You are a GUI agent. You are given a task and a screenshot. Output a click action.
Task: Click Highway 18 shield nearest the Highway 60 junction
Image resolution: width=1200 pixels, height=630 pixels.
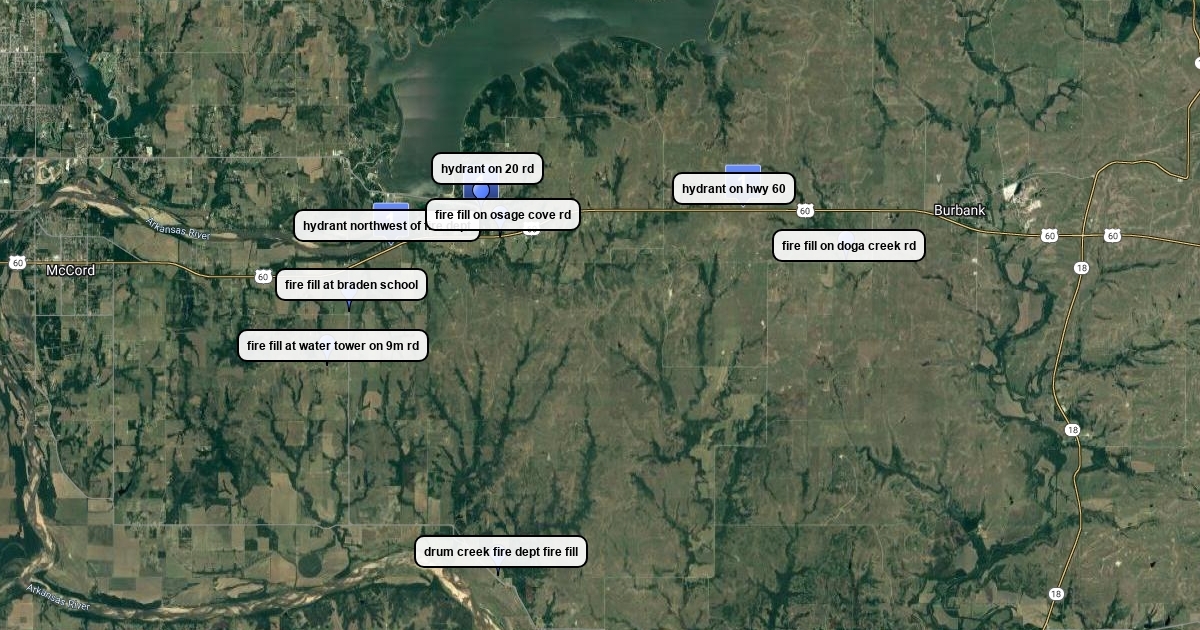point(1082,268)
